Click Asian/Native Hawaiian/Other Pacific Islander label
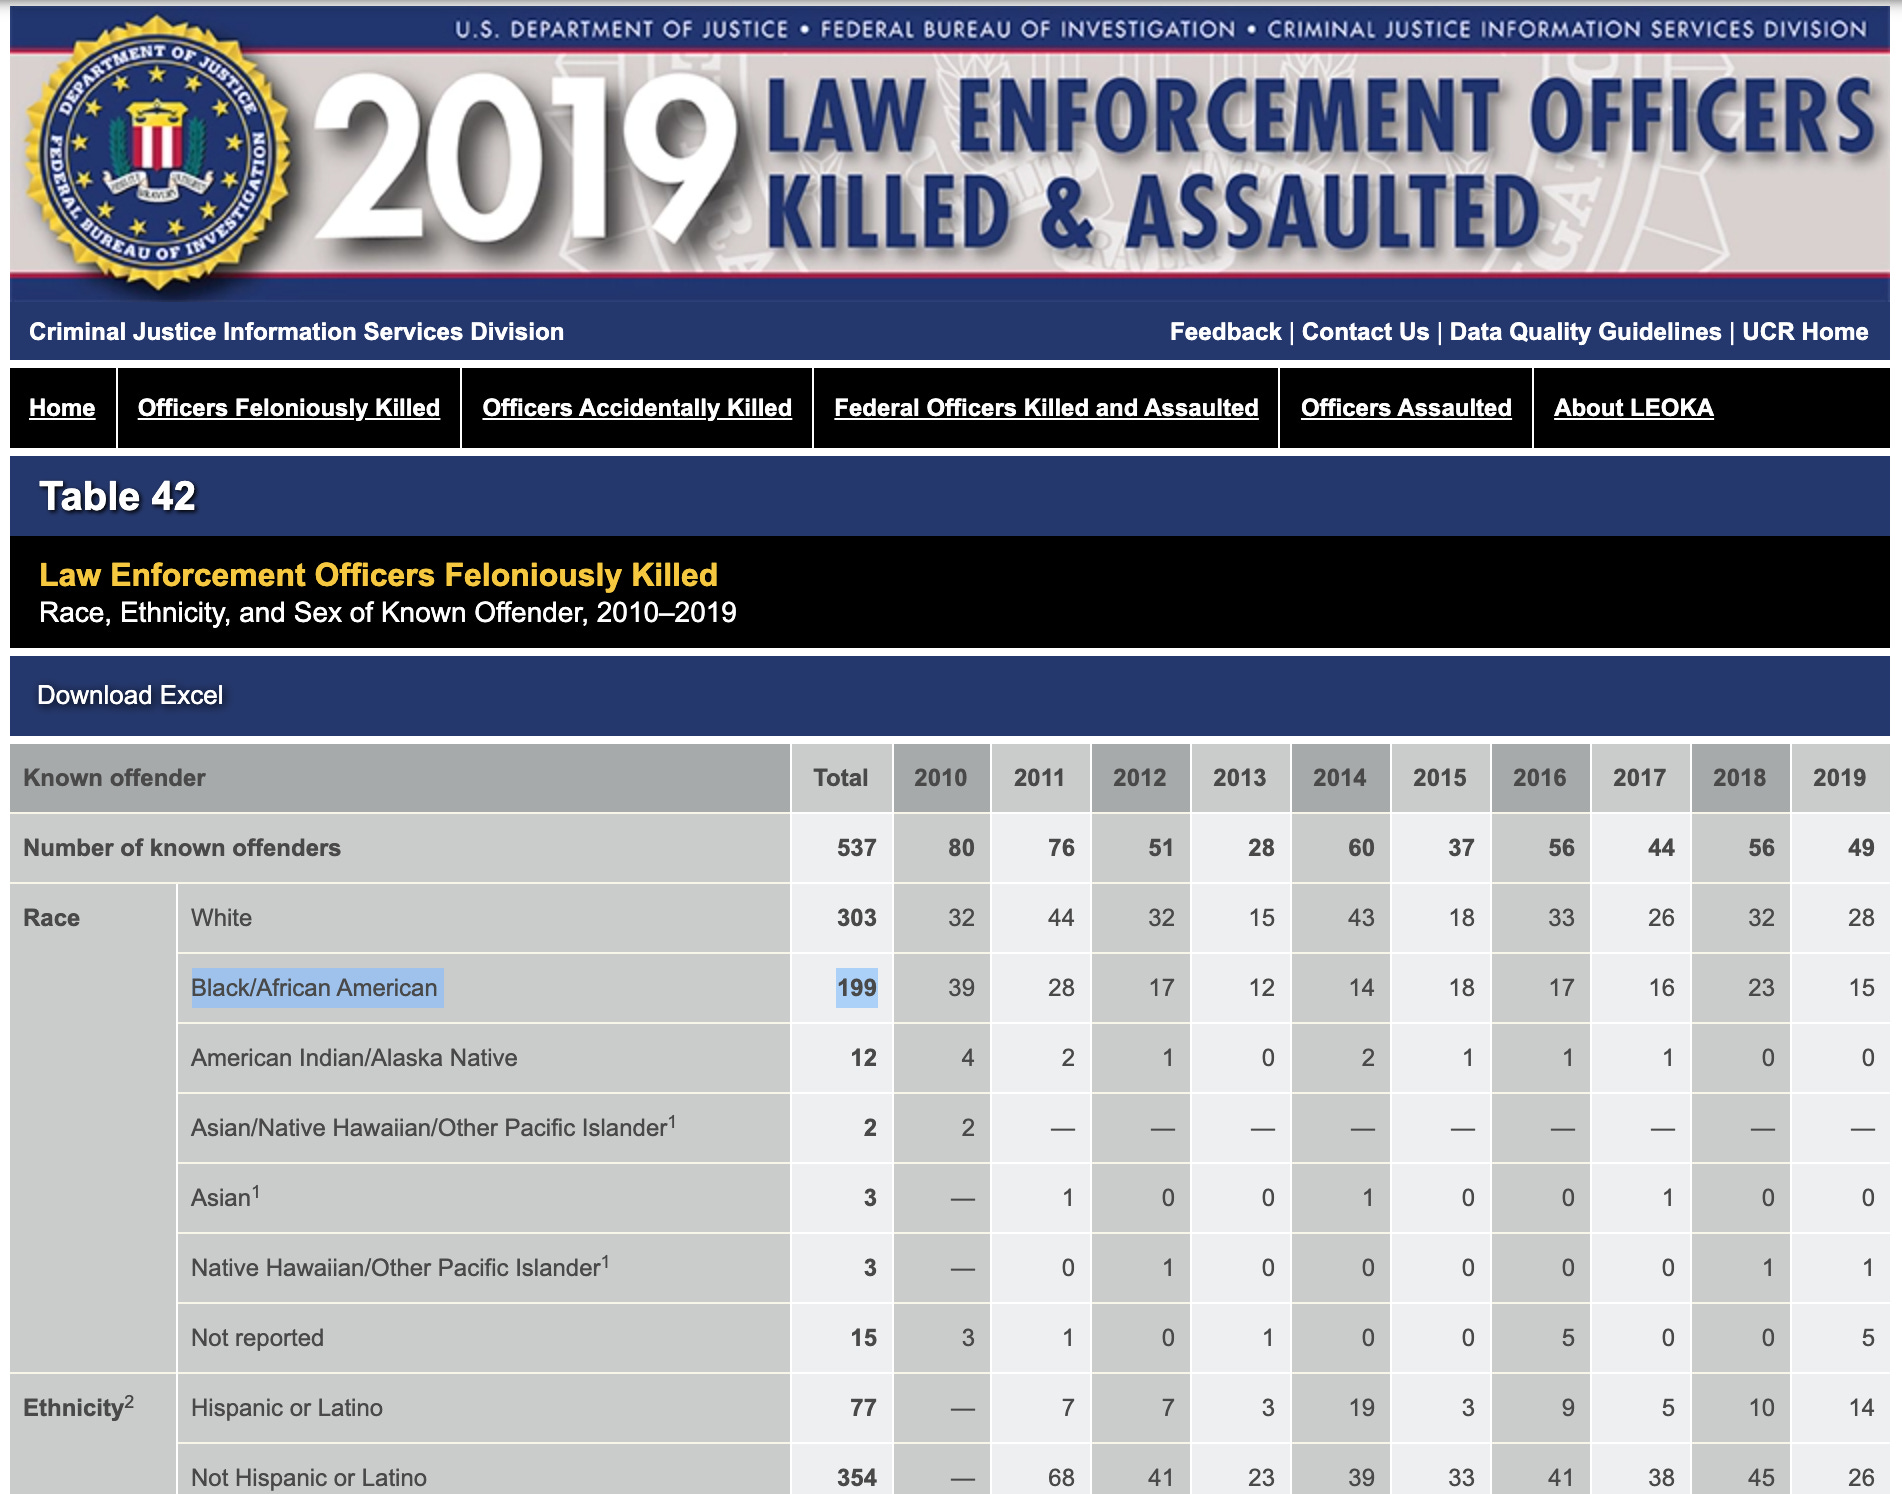 (x=433, y=1127)
